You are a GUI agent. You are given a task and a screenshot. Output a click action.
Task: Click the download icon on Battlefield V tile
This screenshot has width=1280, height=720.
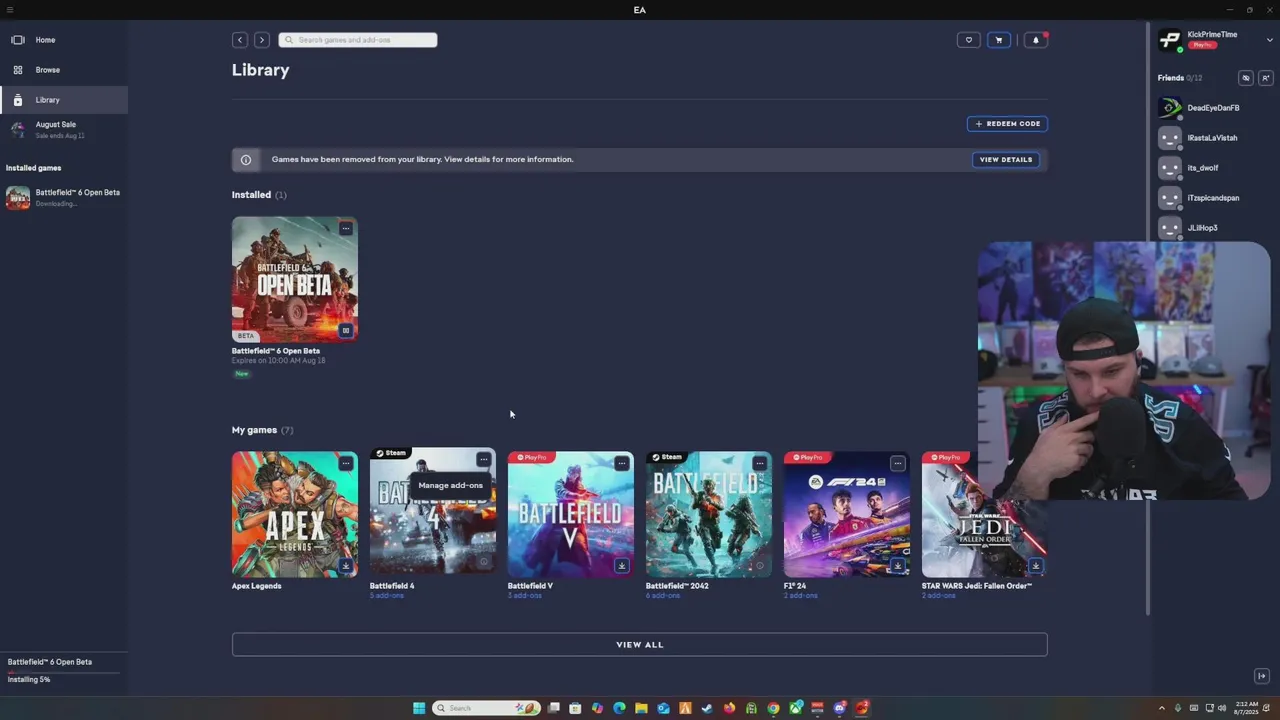tap(621, 566)
